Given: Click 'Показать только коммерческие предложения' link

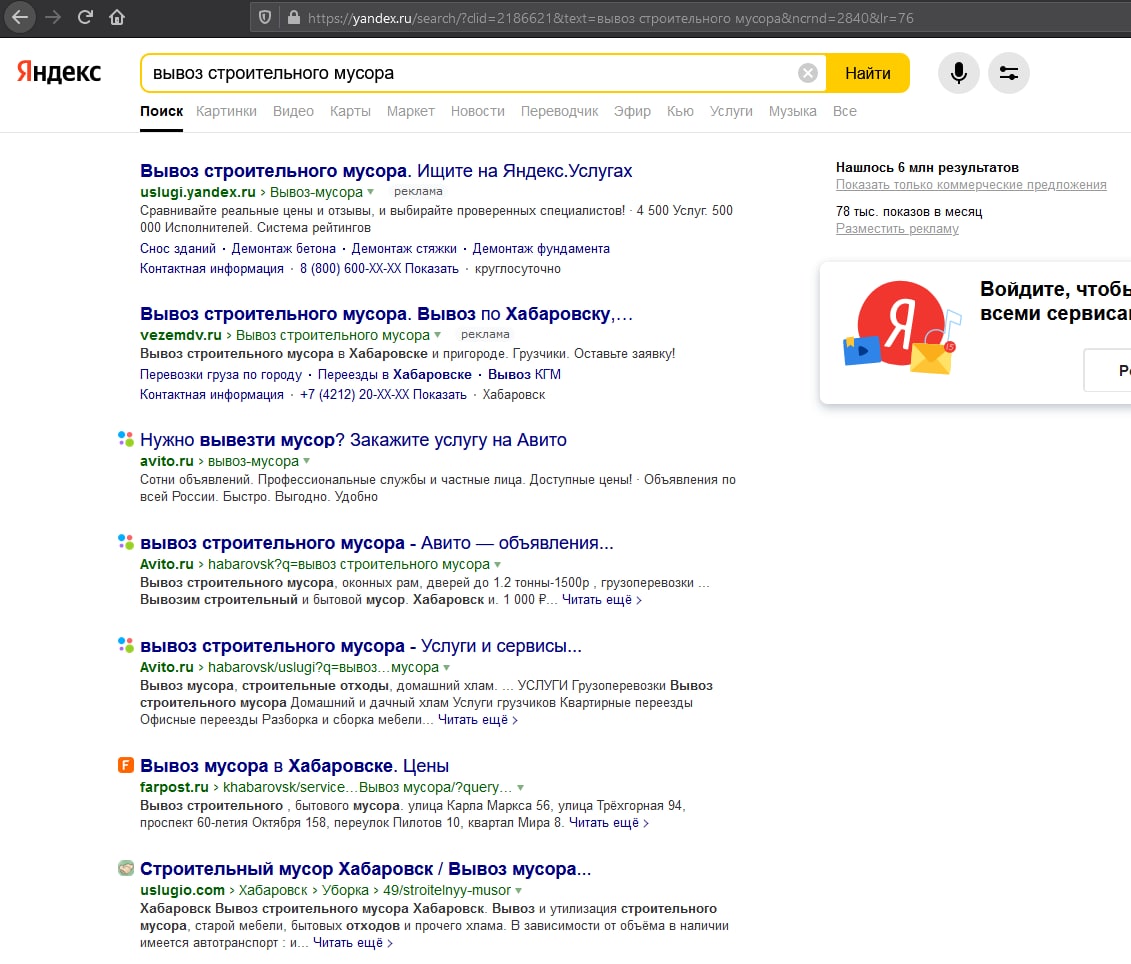Looking at the screenshot, I should (x=971, y=185).
